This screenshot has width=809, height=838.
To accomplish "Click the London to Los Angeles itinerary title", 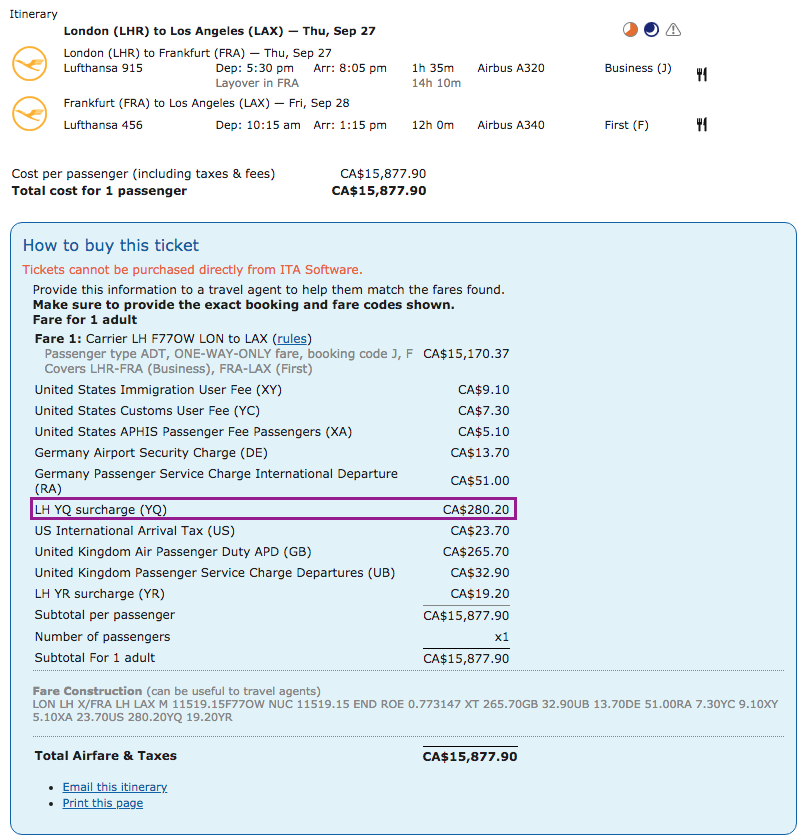I will (220, 31).
